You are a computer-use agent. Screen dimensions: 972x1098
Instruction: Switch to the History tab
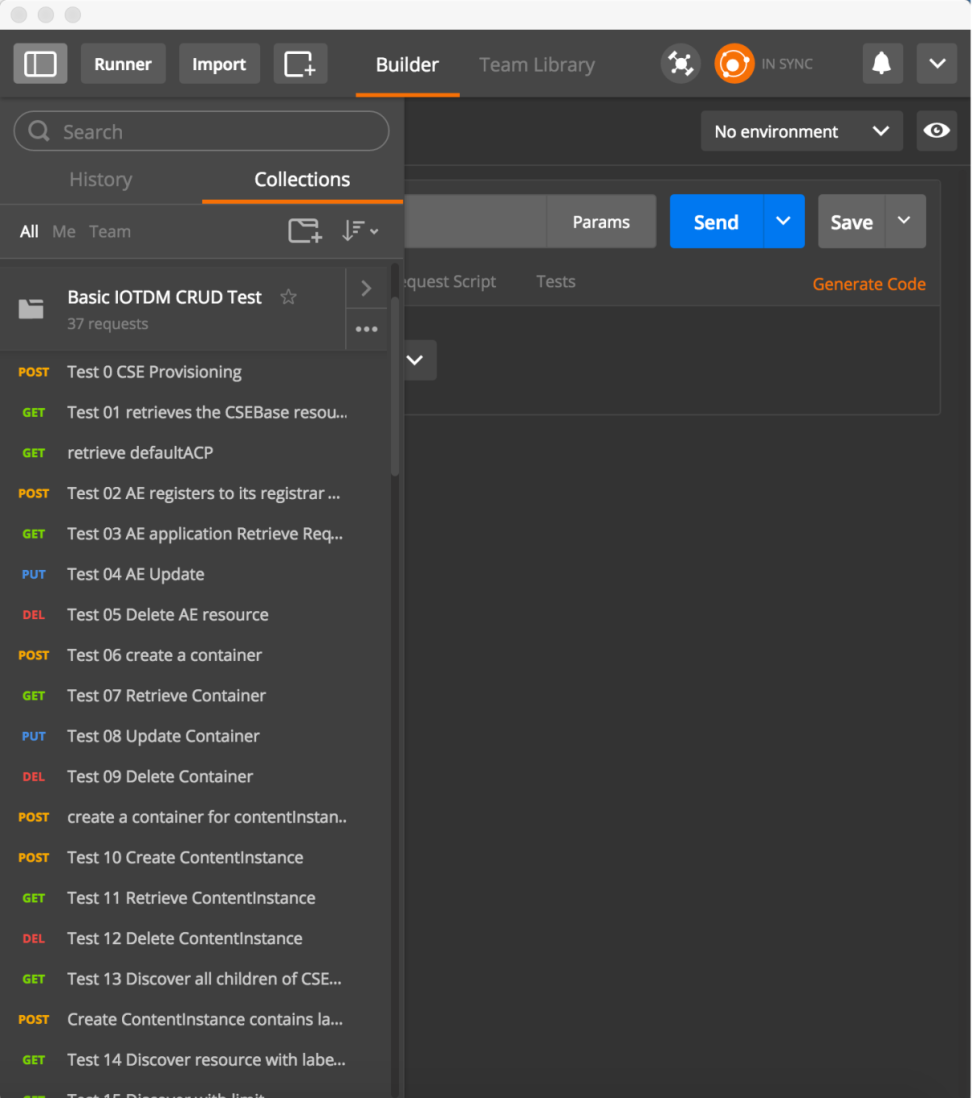(x=100, y=180)
